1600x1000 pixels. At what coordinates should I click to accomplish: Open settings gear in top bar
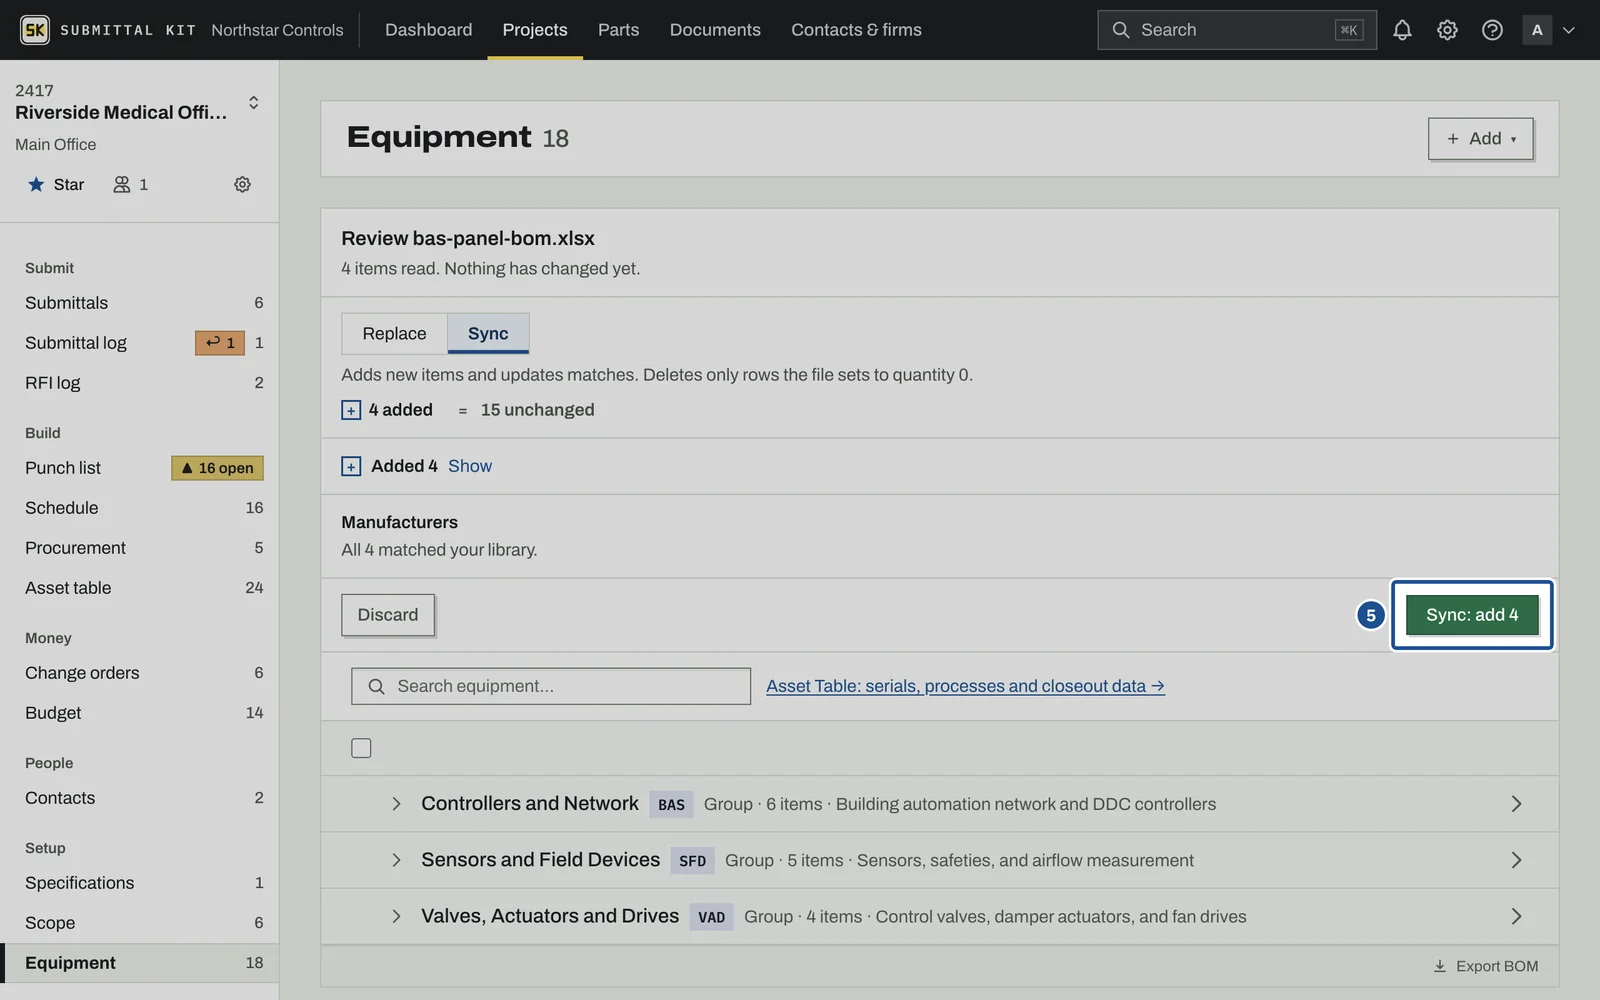pos(1447,30)
